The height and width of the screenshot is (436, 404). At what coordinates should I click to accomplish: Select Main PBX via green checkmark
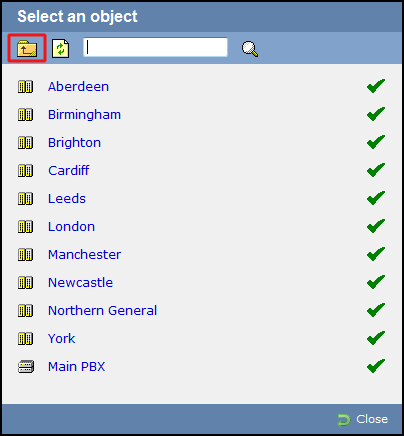(x=376, y=366)
